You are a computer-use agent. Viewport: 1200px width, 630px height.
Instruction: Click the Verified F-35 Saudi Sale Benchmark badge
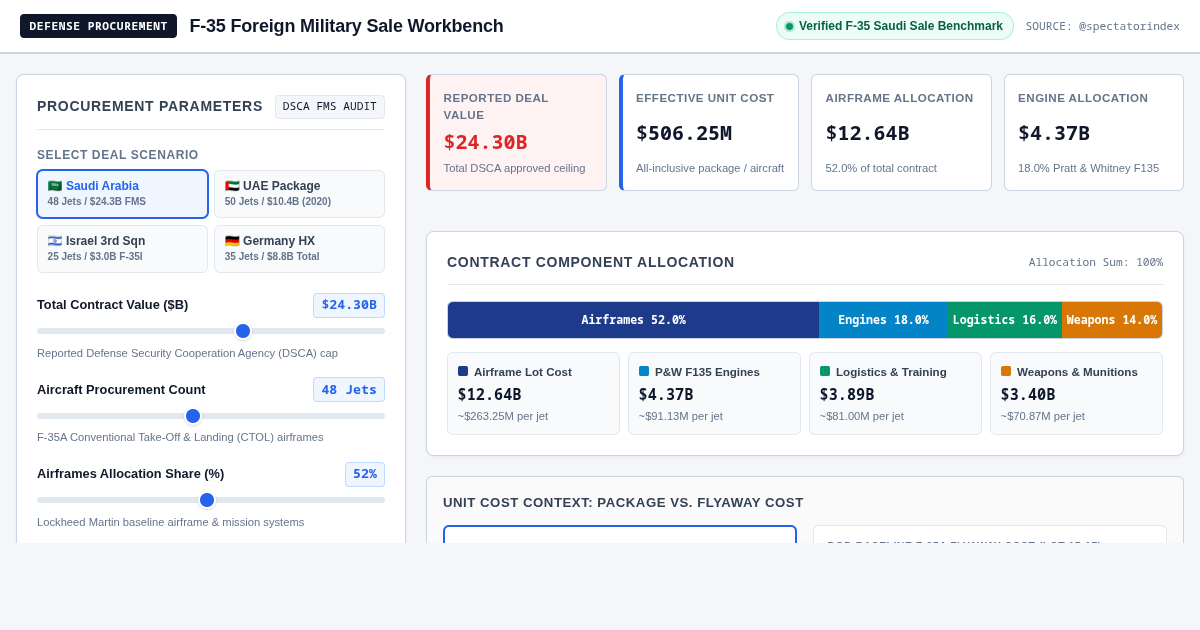895,26
